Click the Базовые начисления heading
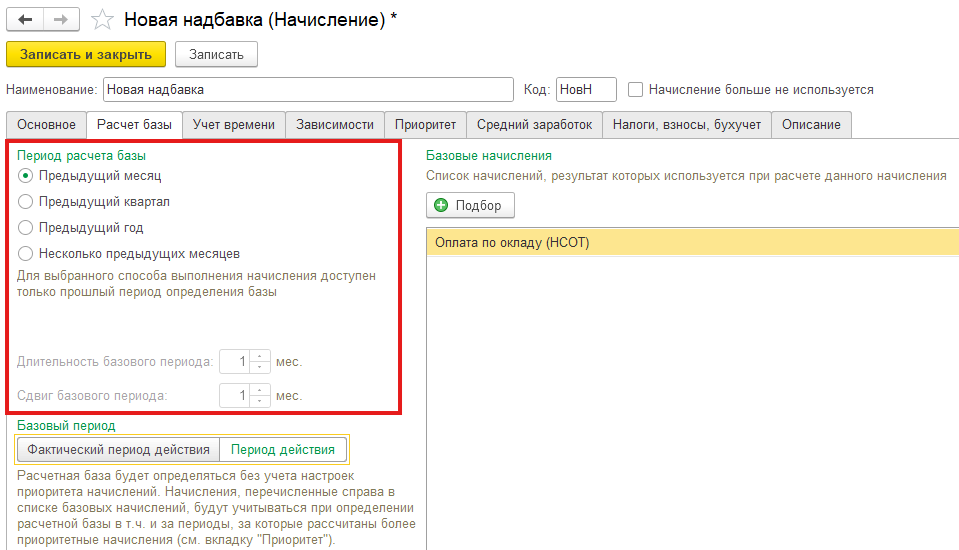The image size is (959, 550). point(489,155)
